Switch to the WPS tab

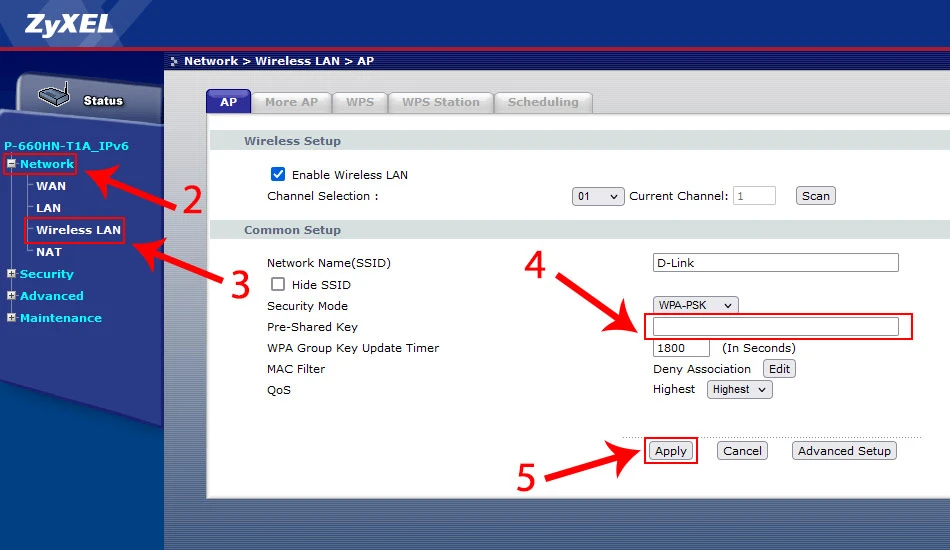point(360,102)
